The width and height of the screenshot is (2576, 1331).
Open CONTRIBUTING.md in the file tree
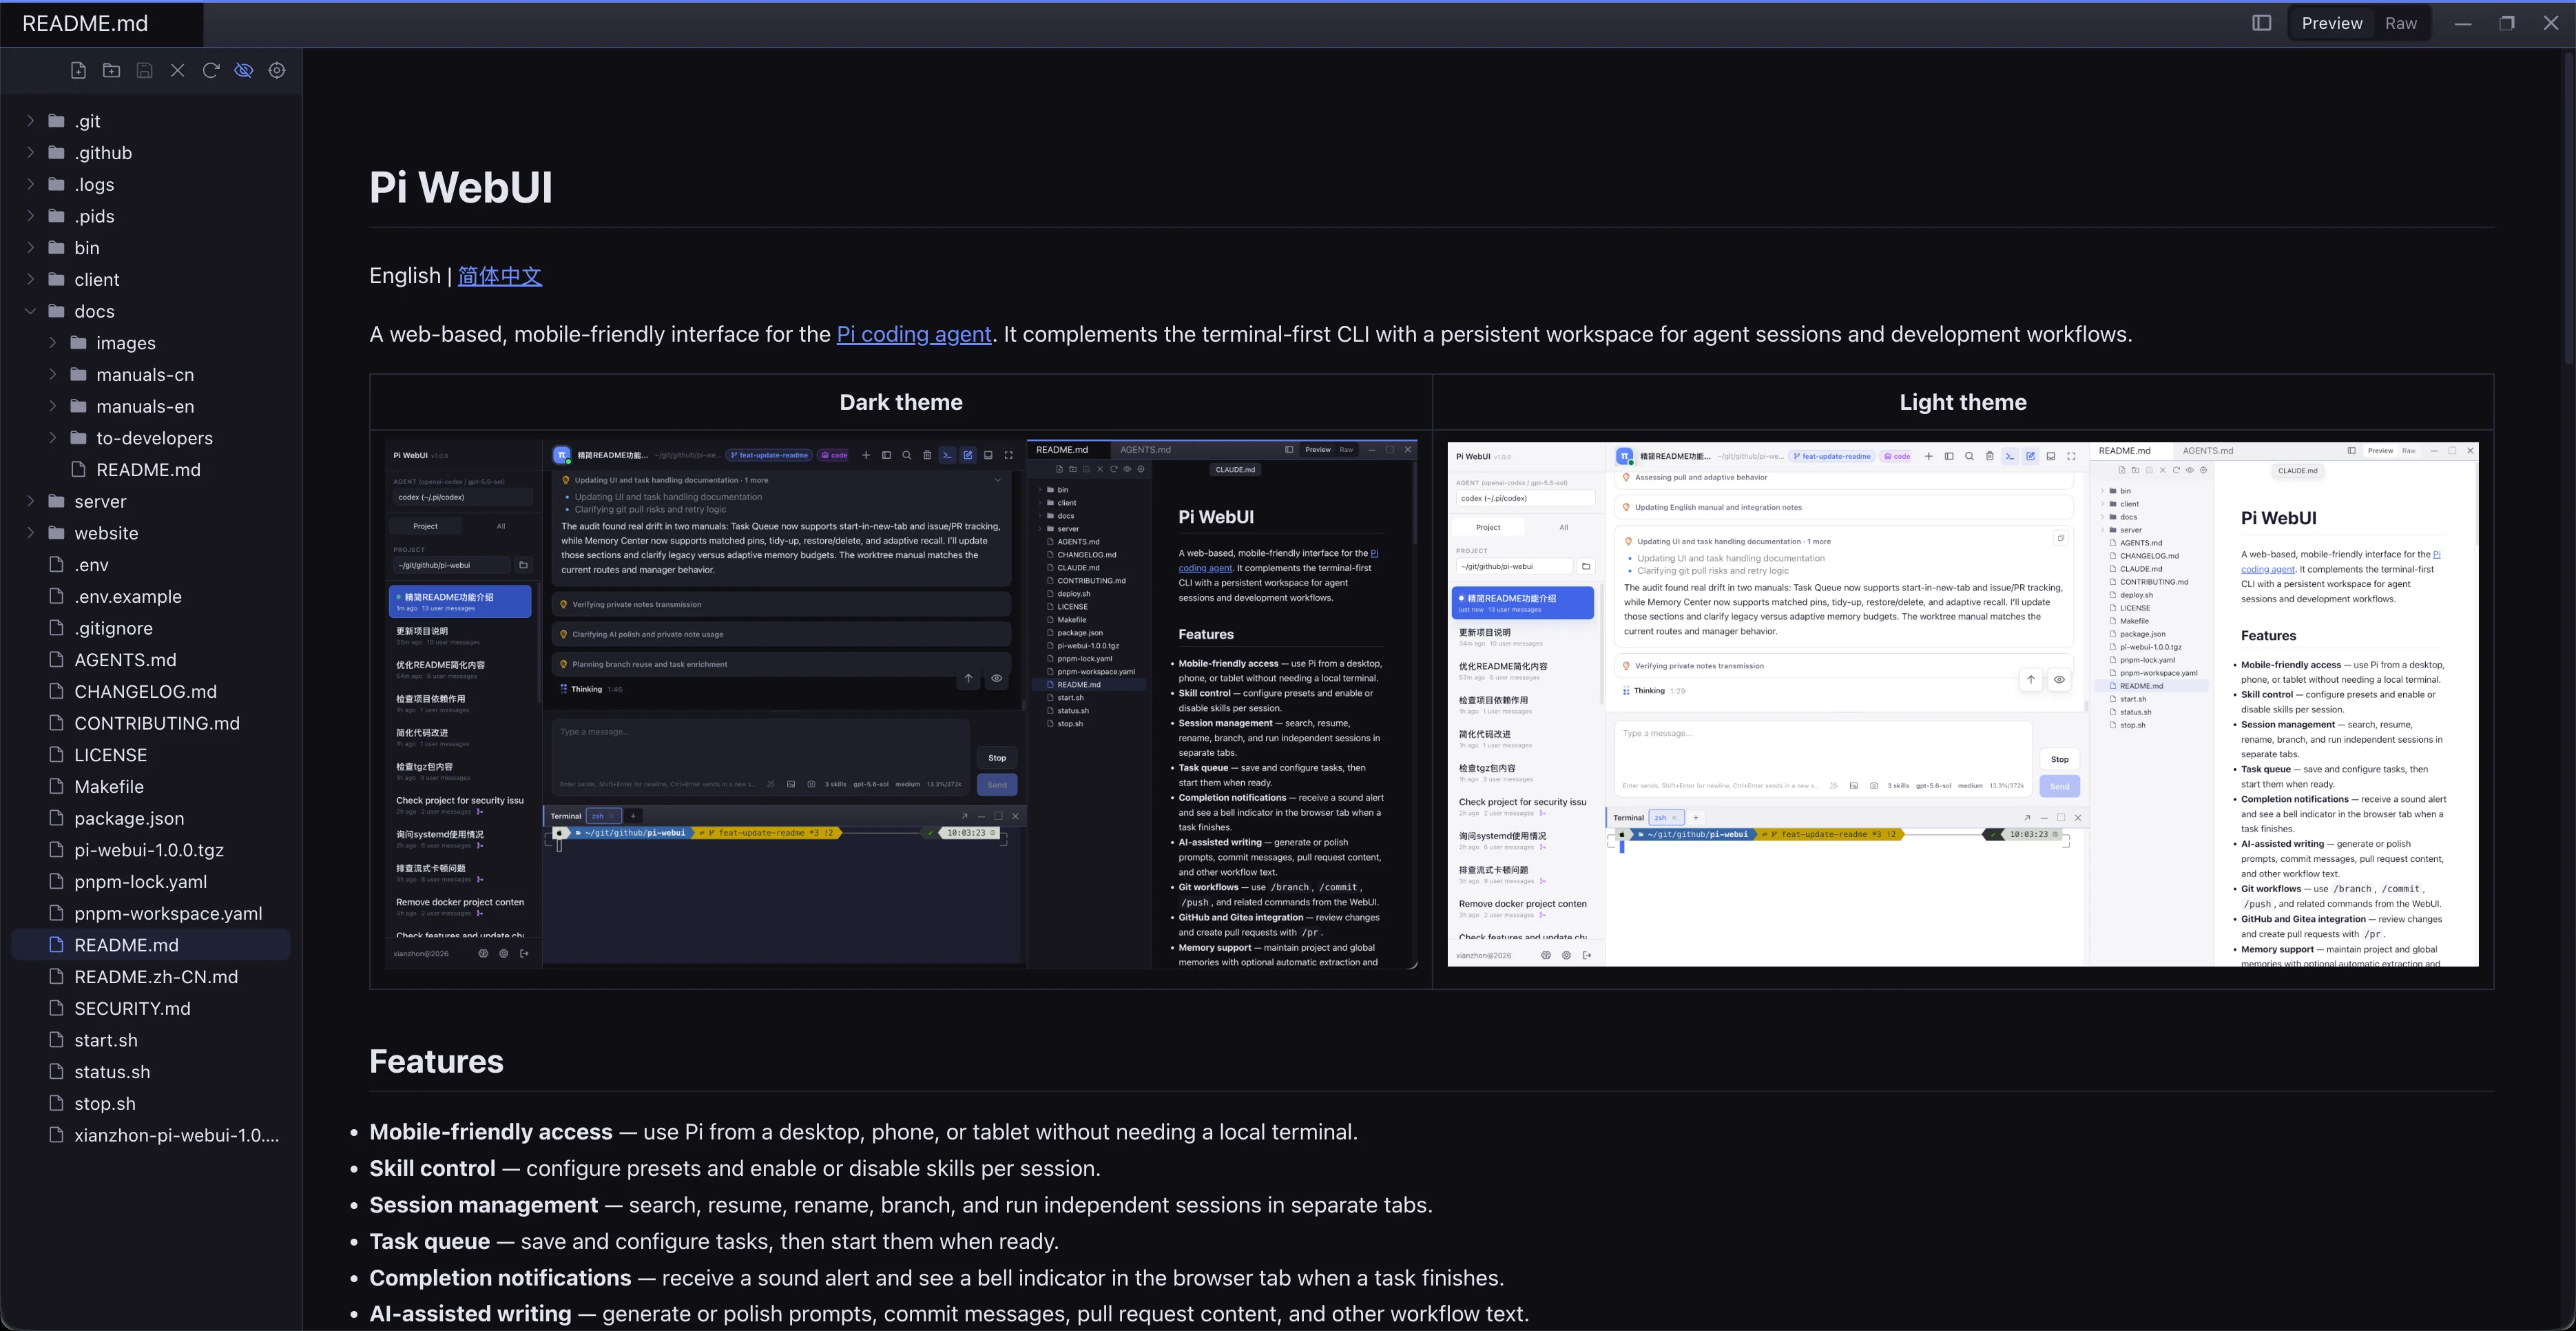coord(150,723)
